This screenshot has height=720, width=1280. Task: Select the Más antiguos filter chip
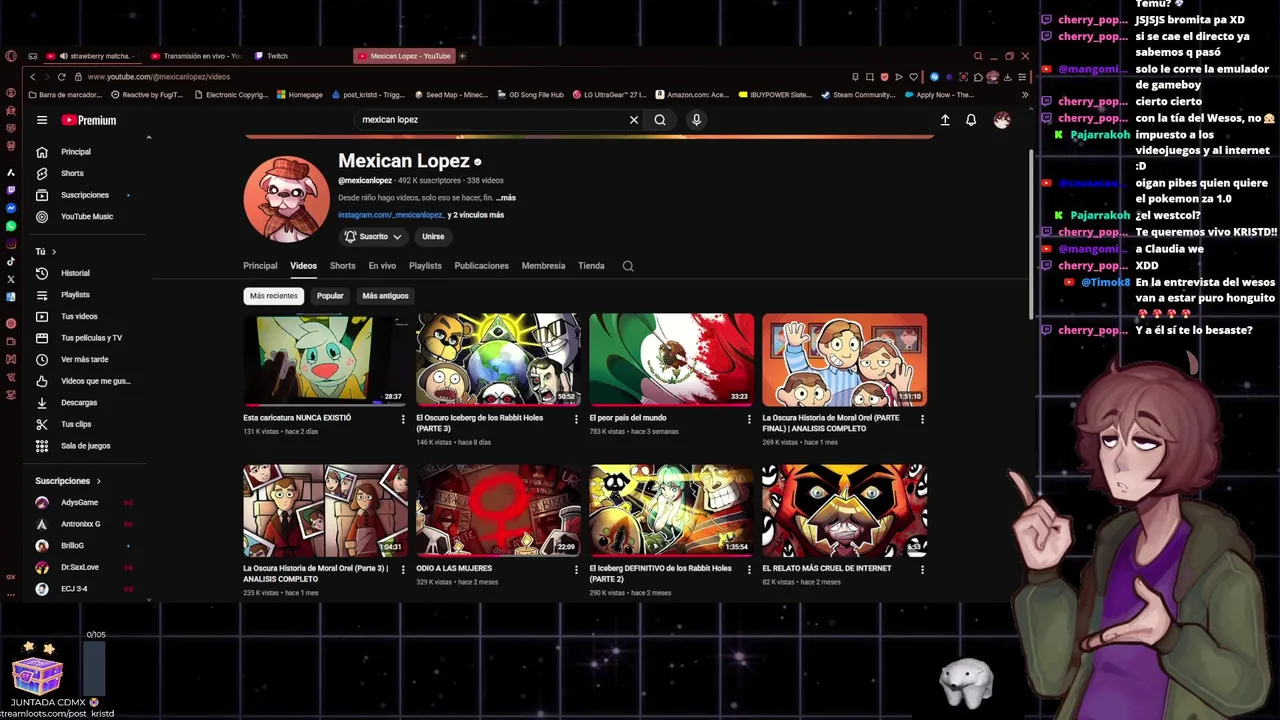tap(385, 296)
